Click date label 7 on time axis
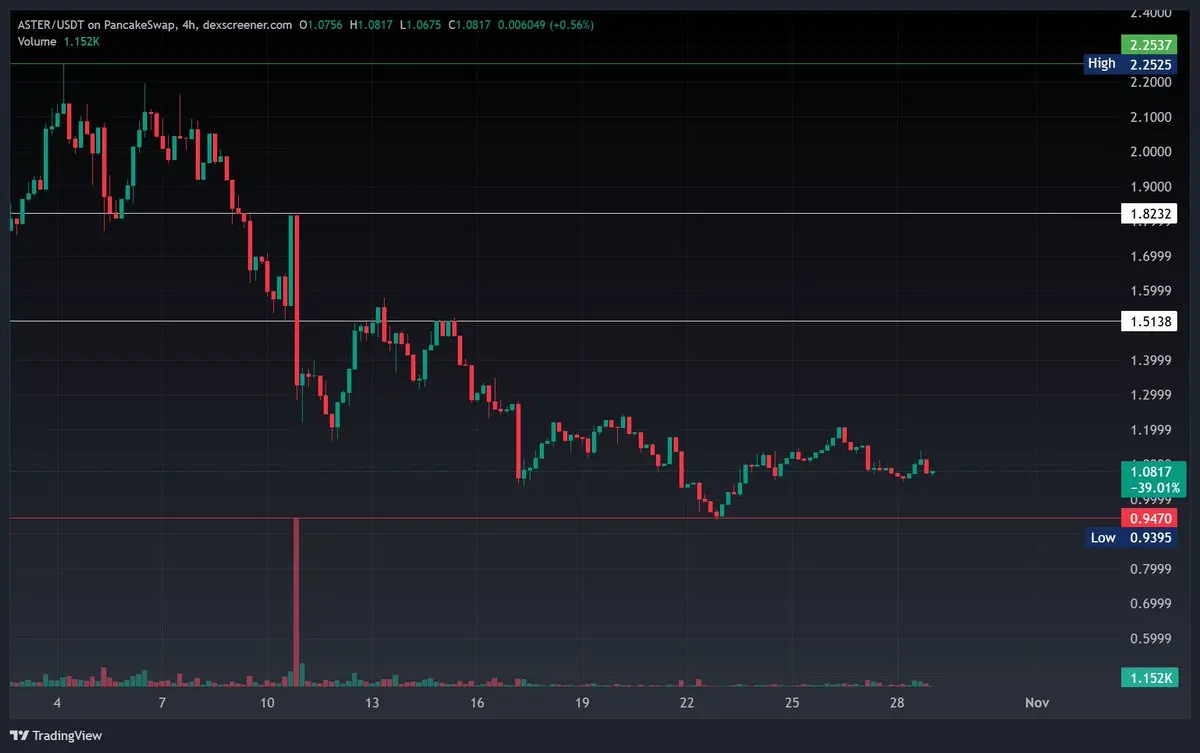 click(x=162, y=703)
